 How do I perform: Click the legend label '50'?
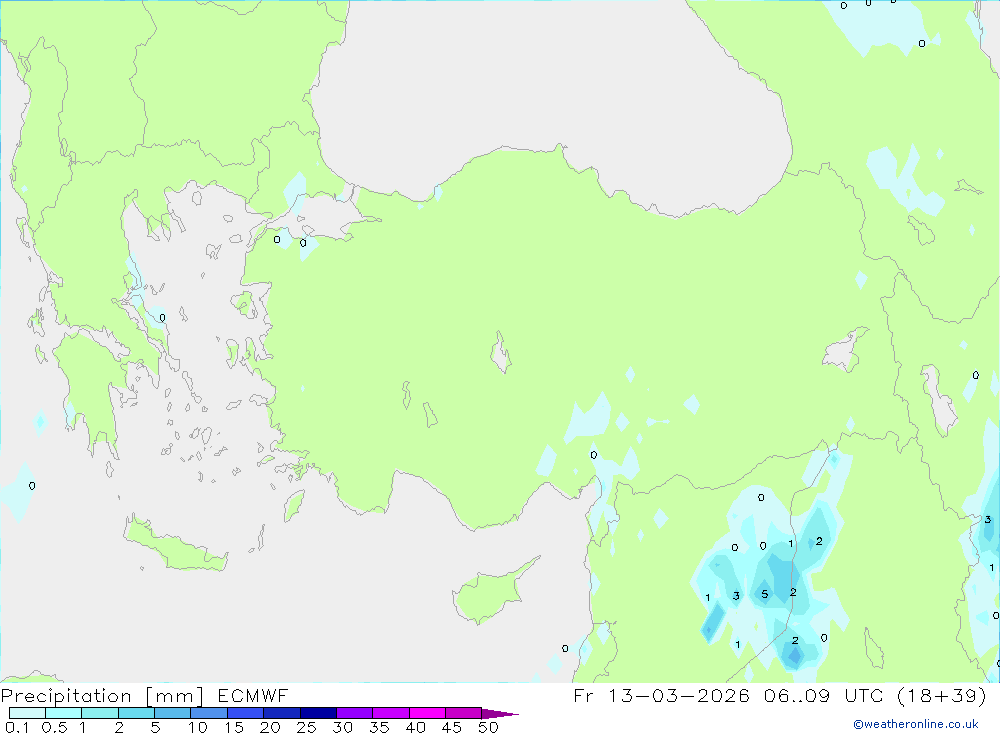[489, 727]
